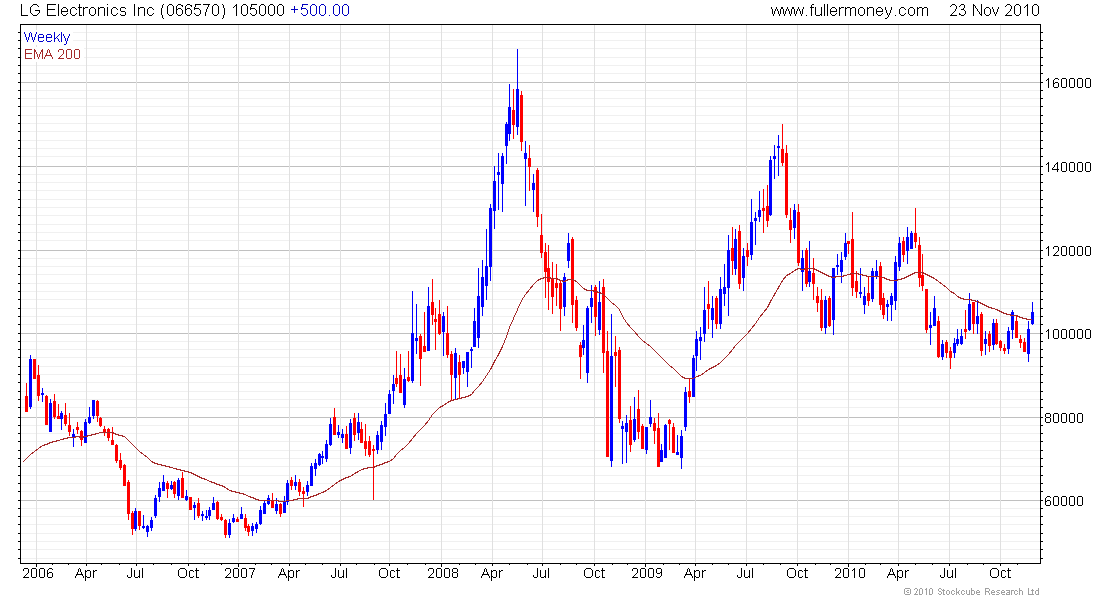
Task: Click the '2009' year label on time axis
Action: pos(647,573)
